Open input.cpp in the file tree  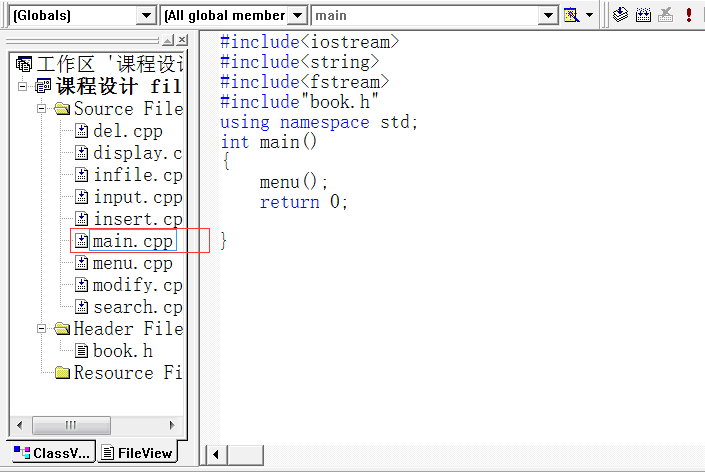click(x=138, y=197)
